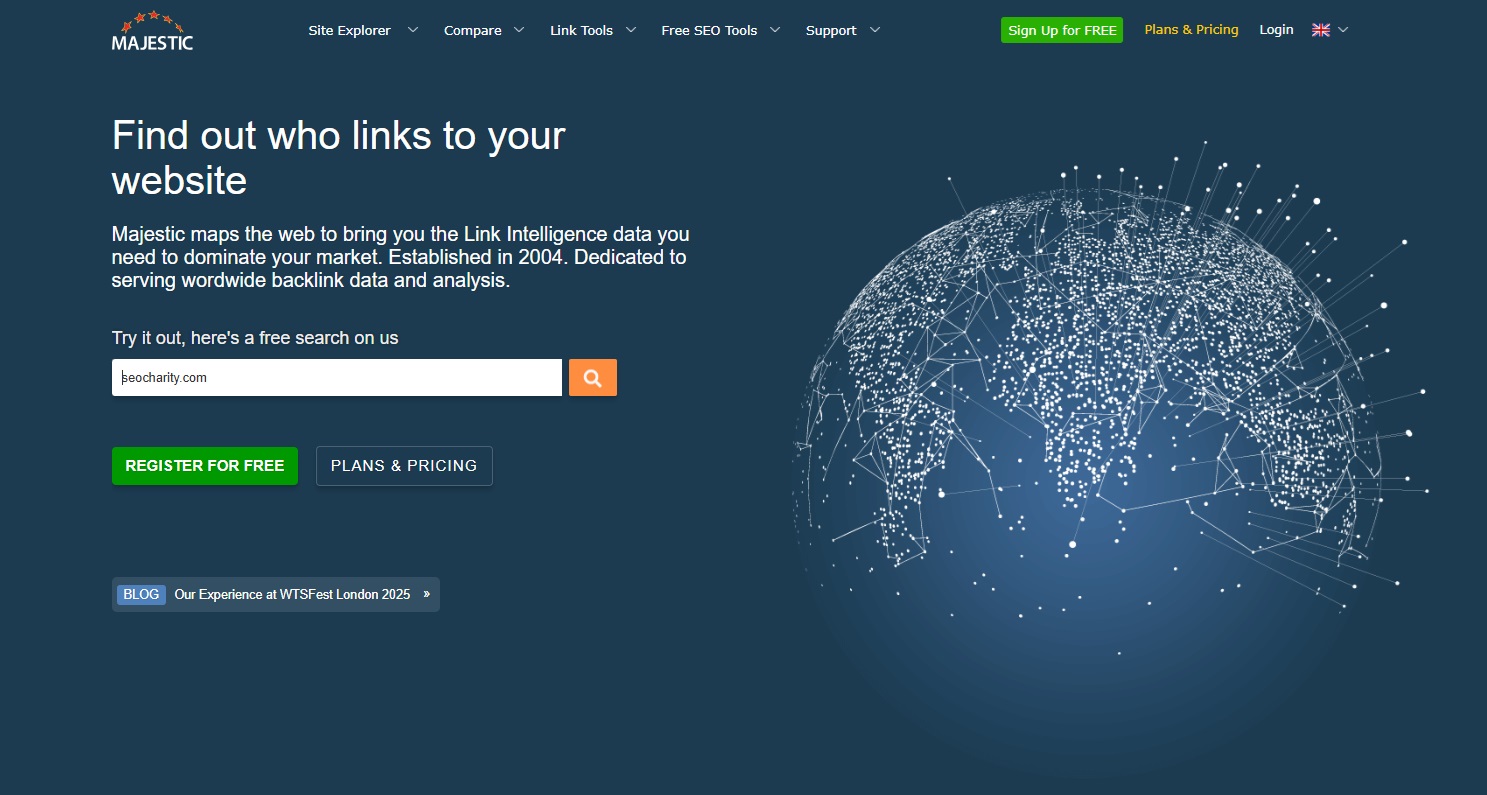Click the UK flag language icon
This screenshot has height=795, width=1487.
[1321, 30]
